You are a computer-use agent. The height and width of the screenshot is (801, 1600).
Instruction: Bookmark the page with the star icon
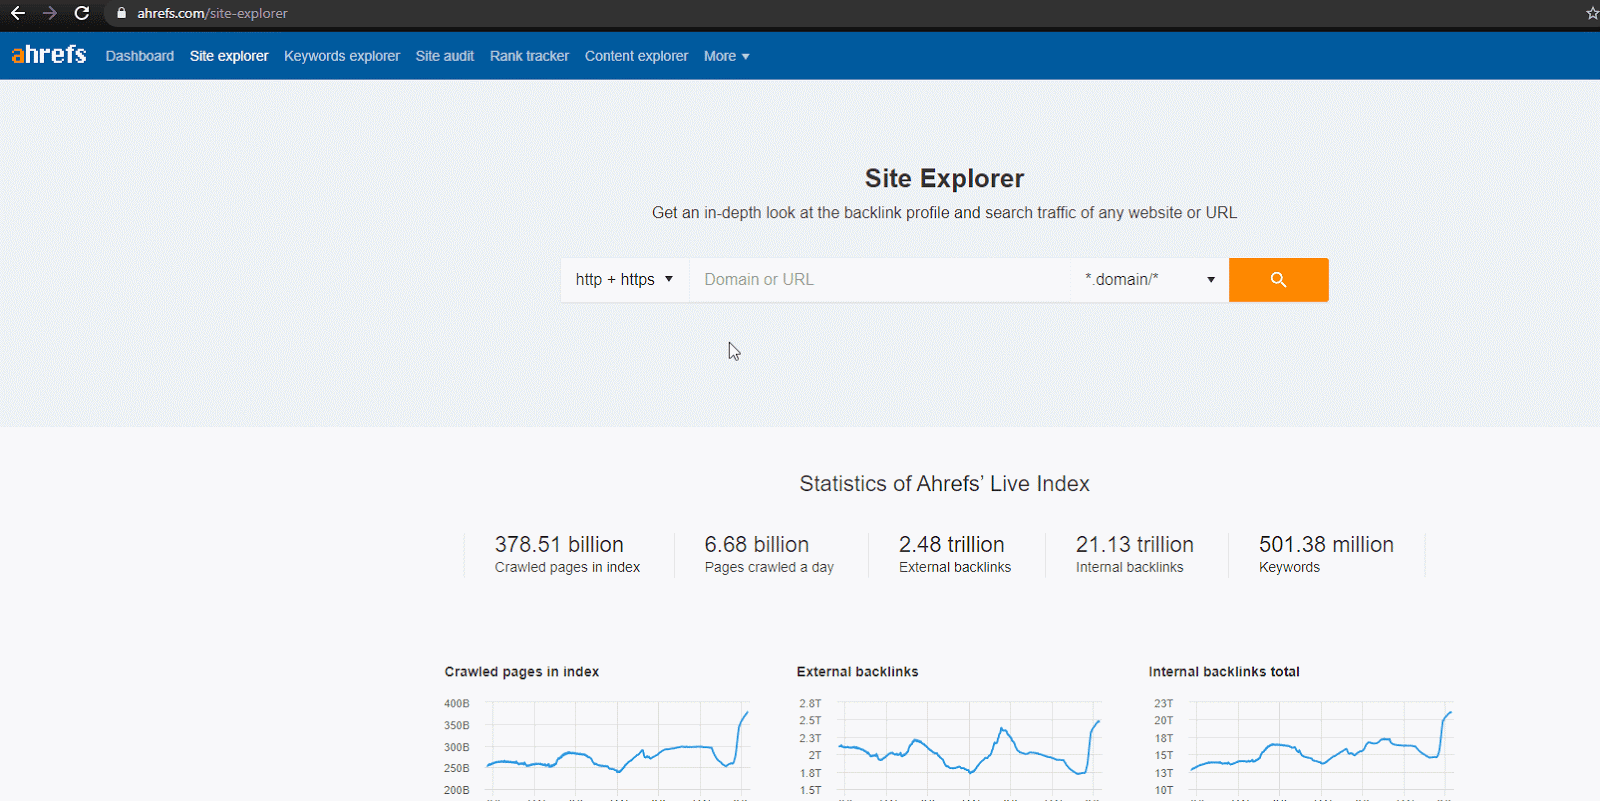point(1592,13)
